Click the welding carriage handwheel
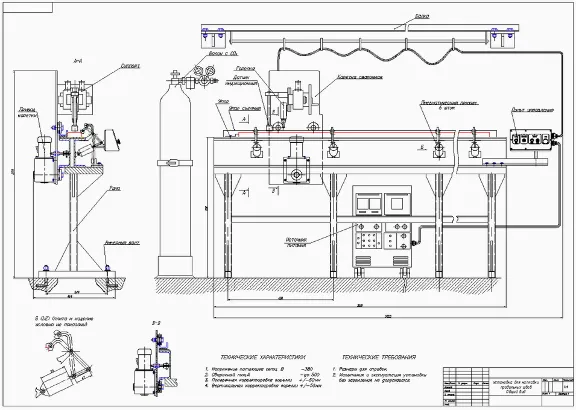 311,96
